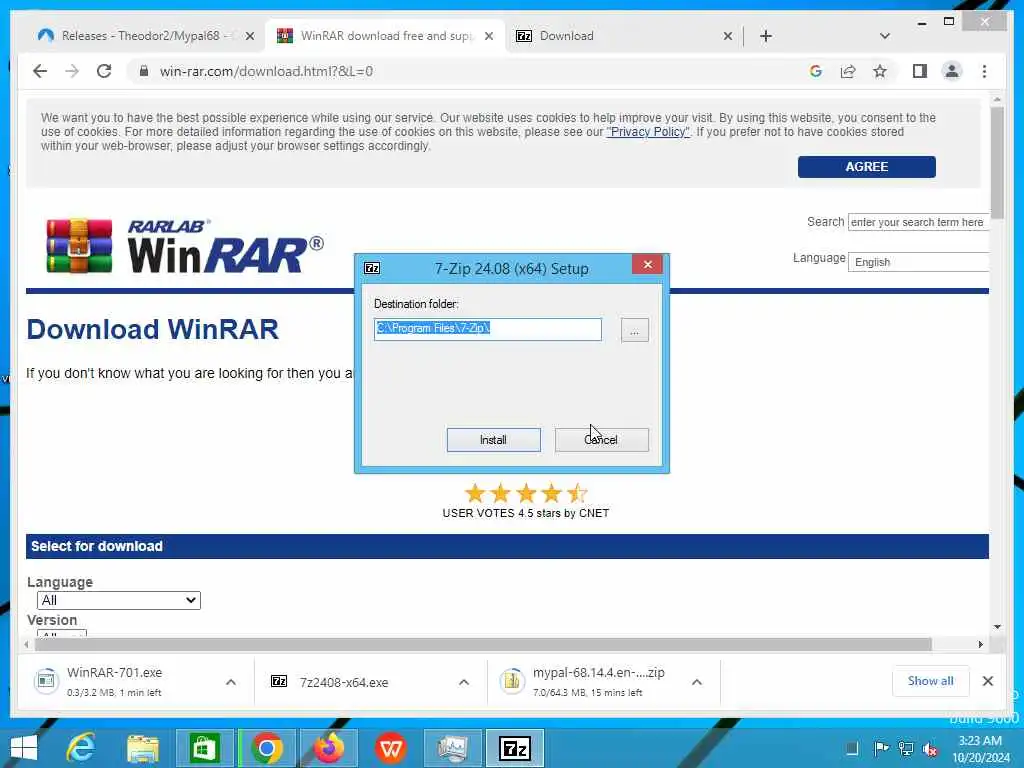Open the Windows Store taskbar icon

pos(204,748)
